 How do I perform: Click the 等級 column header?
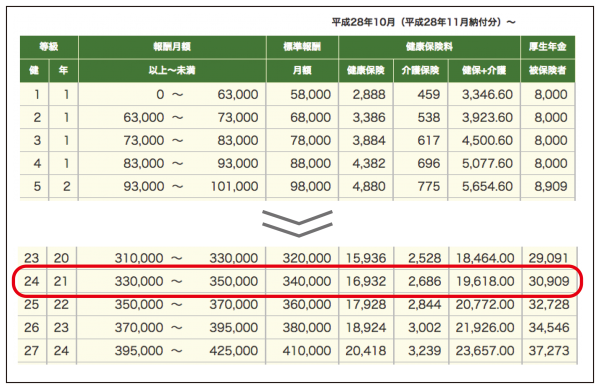pyautogui.click(x=49, y=47)
